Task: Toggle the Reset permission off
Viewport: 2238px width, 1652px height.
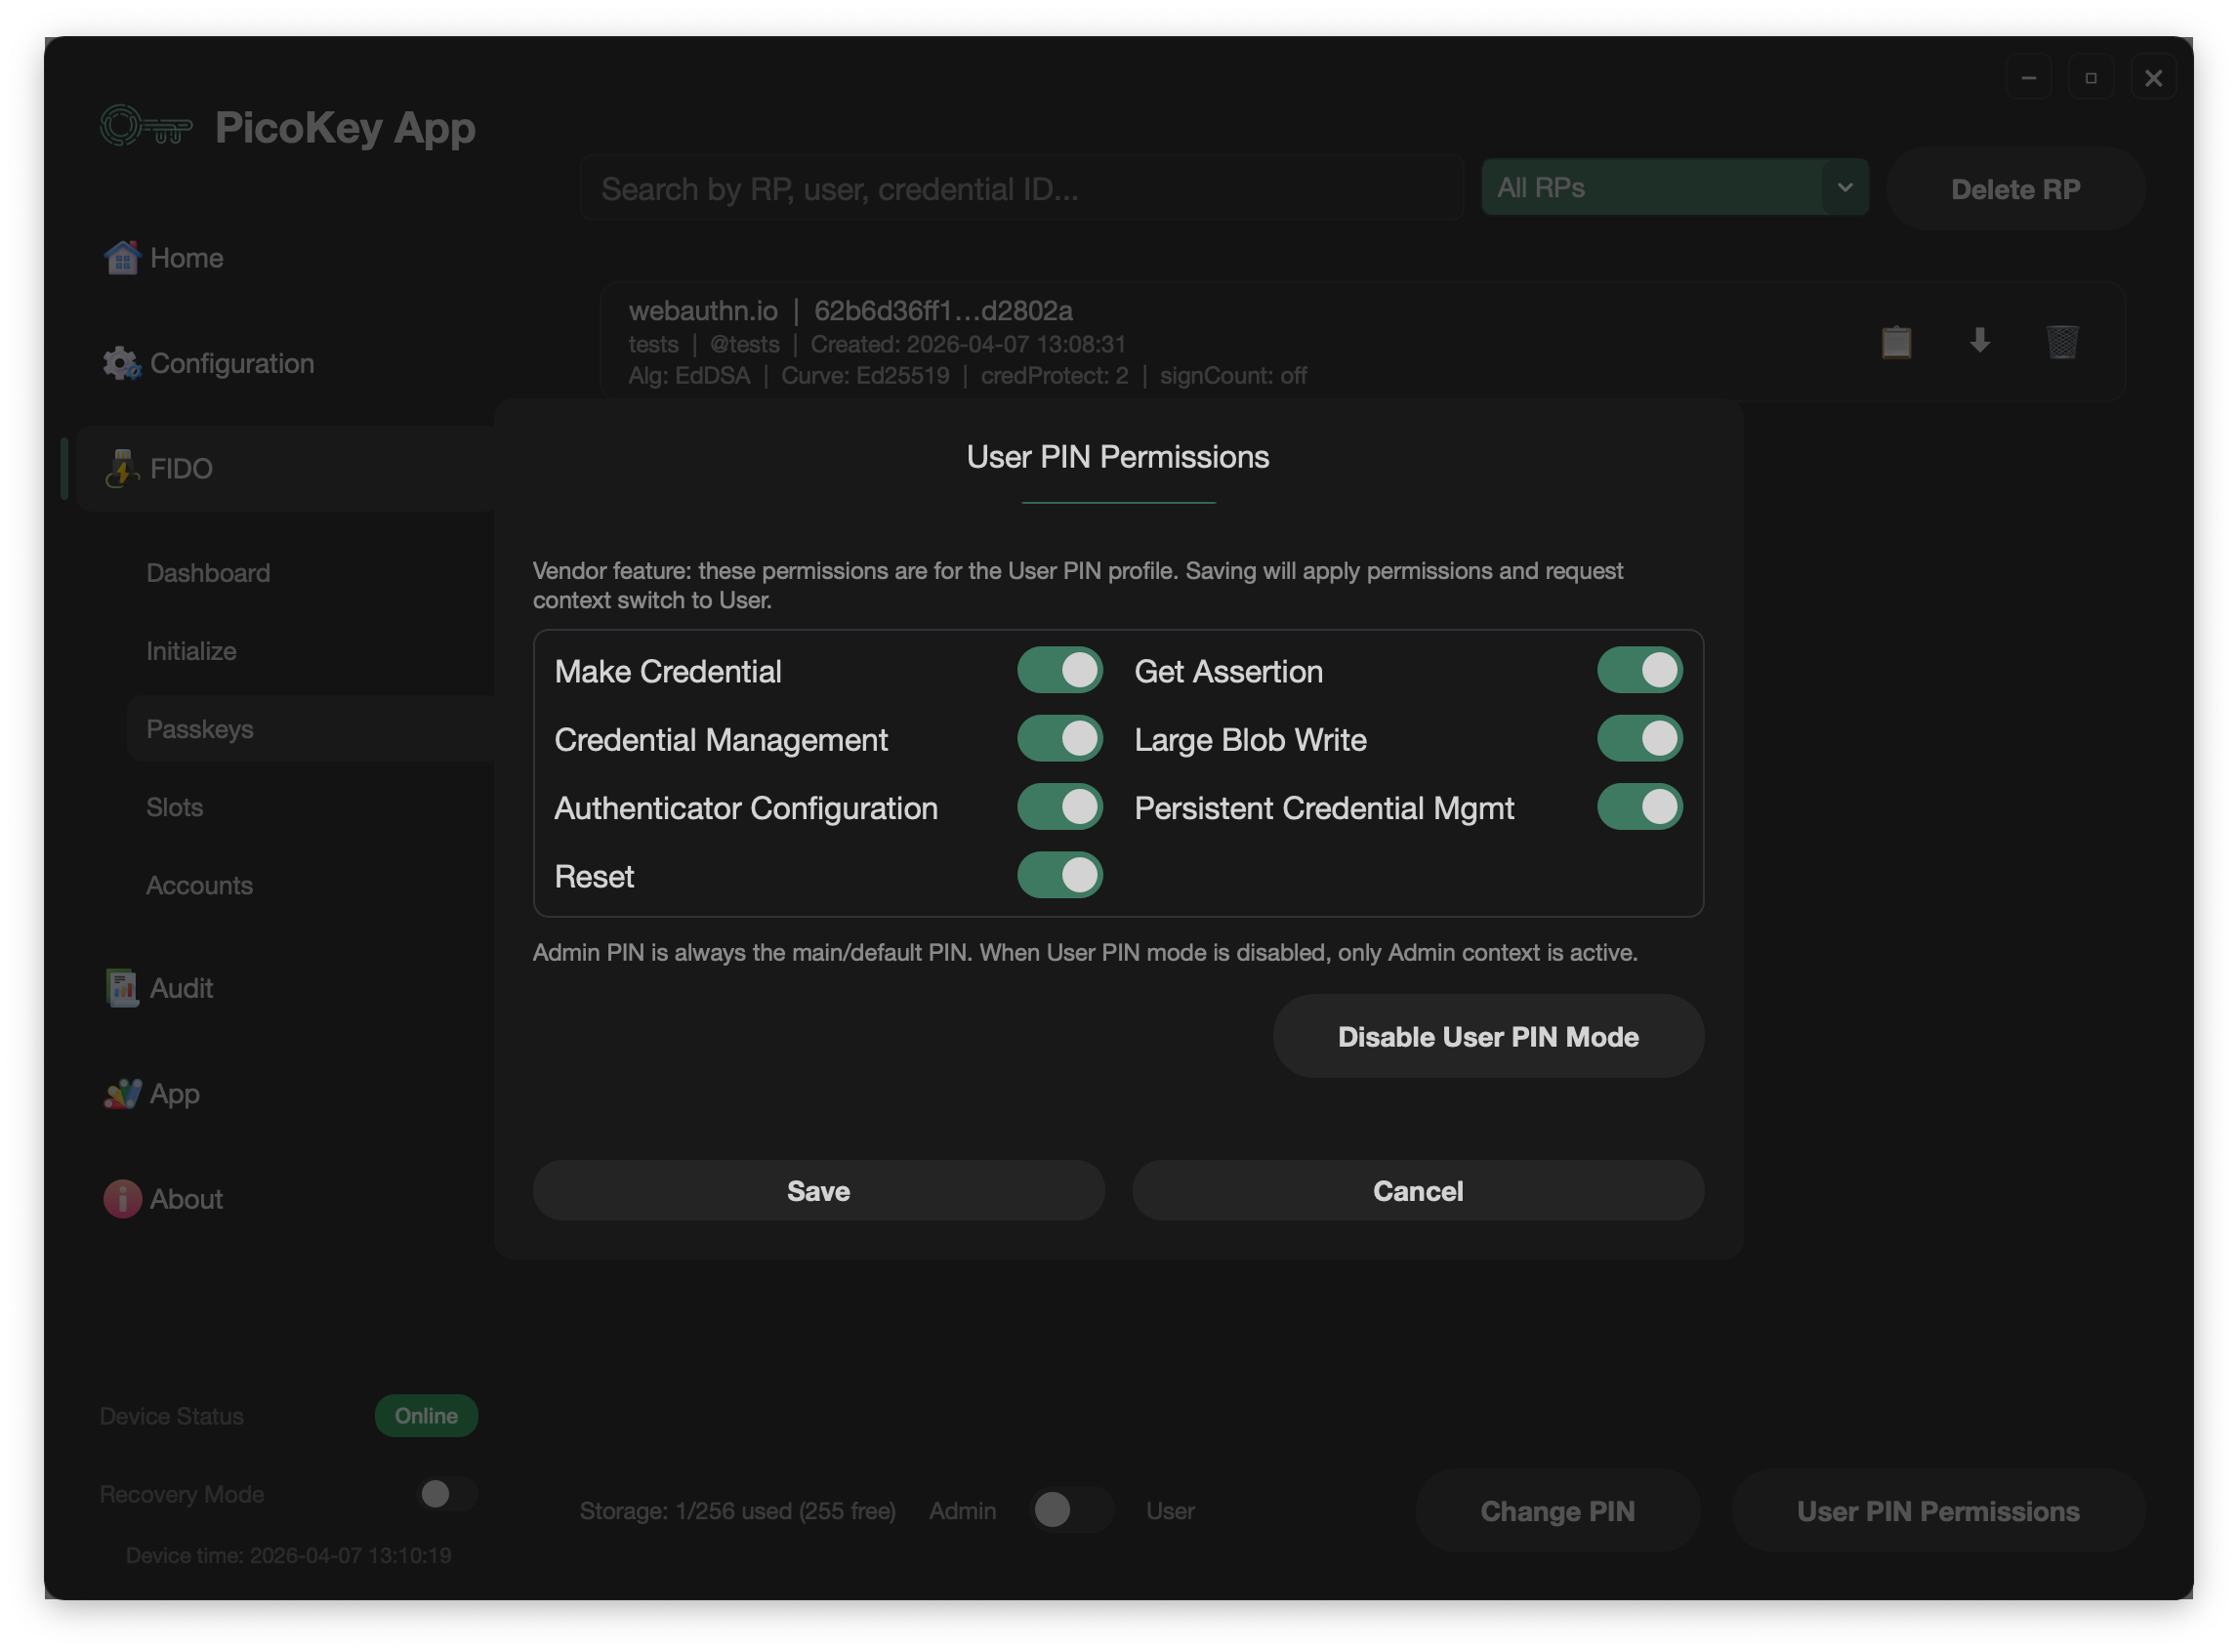Action: click(x=1060, y=875)
